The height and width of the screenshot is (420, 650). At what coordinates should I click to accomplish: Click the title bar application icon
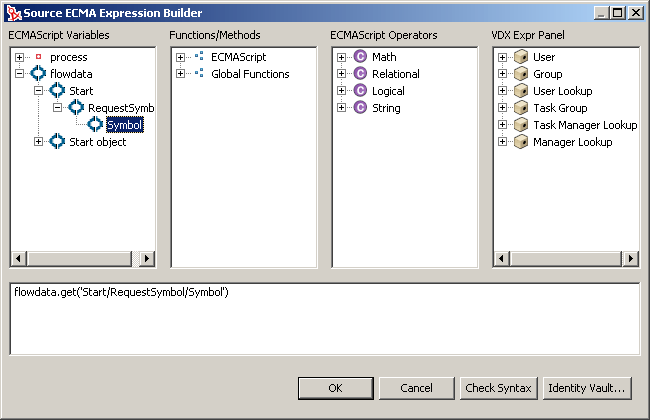(14, 13)
